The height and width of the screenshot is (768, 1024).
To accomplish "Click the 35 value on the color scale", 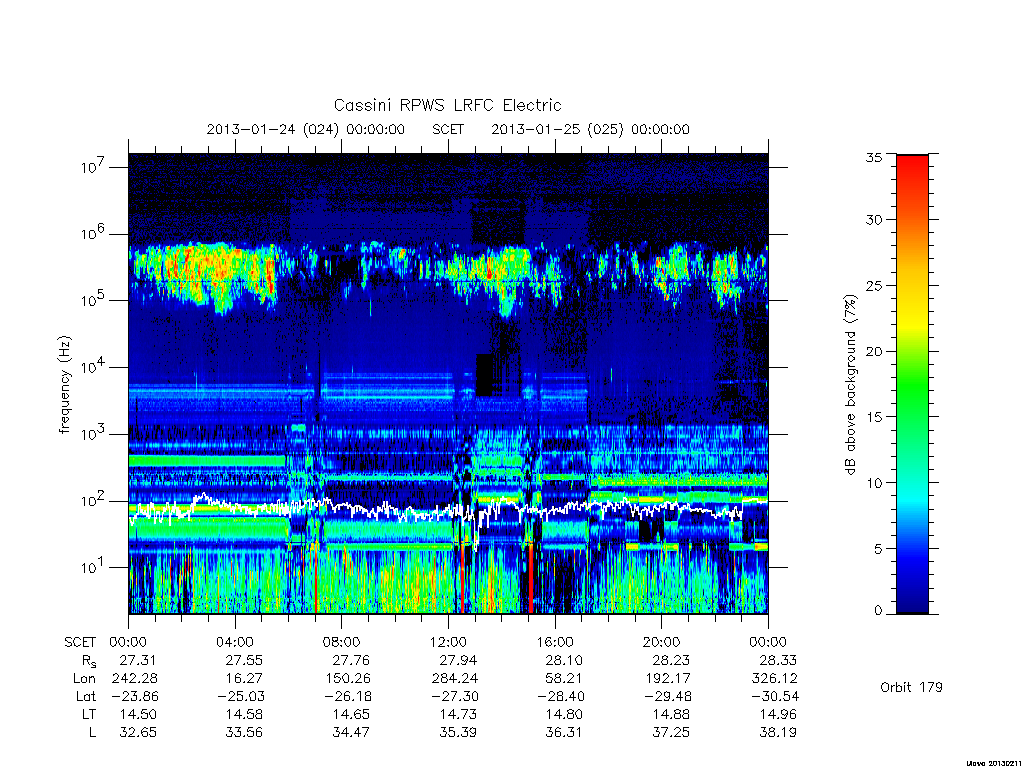I will (873, 157).
